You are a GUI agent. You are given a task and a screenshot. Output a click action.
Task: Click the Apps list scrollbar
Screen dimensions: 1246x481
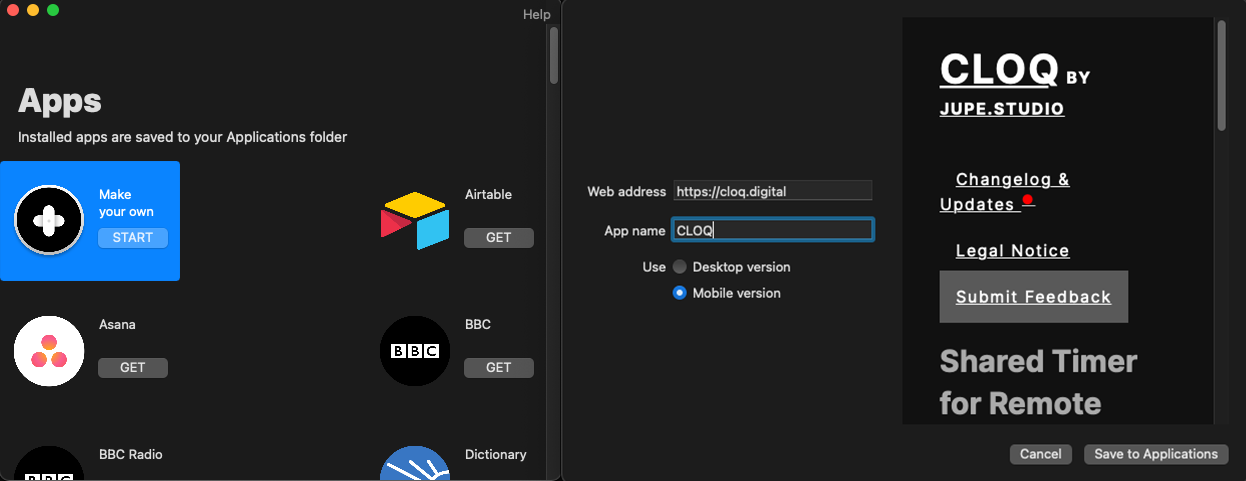[x=553, y=55]
